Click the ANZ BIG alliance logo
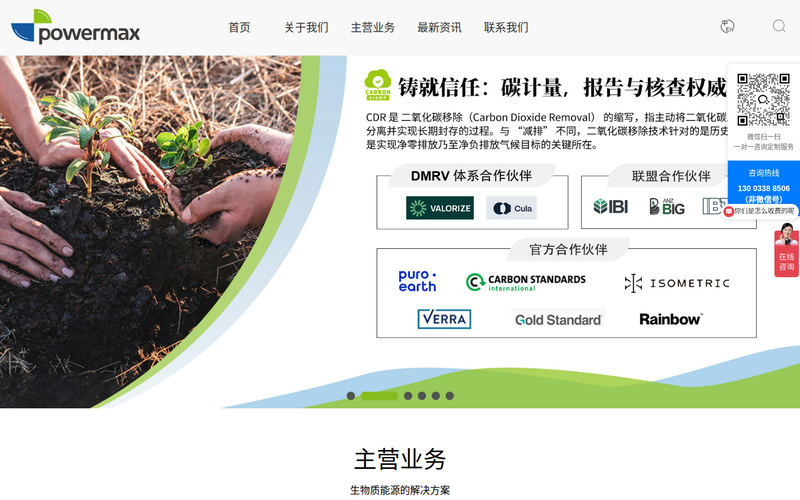The width and height of the screenshot is (800, 500). pos(667,206)
